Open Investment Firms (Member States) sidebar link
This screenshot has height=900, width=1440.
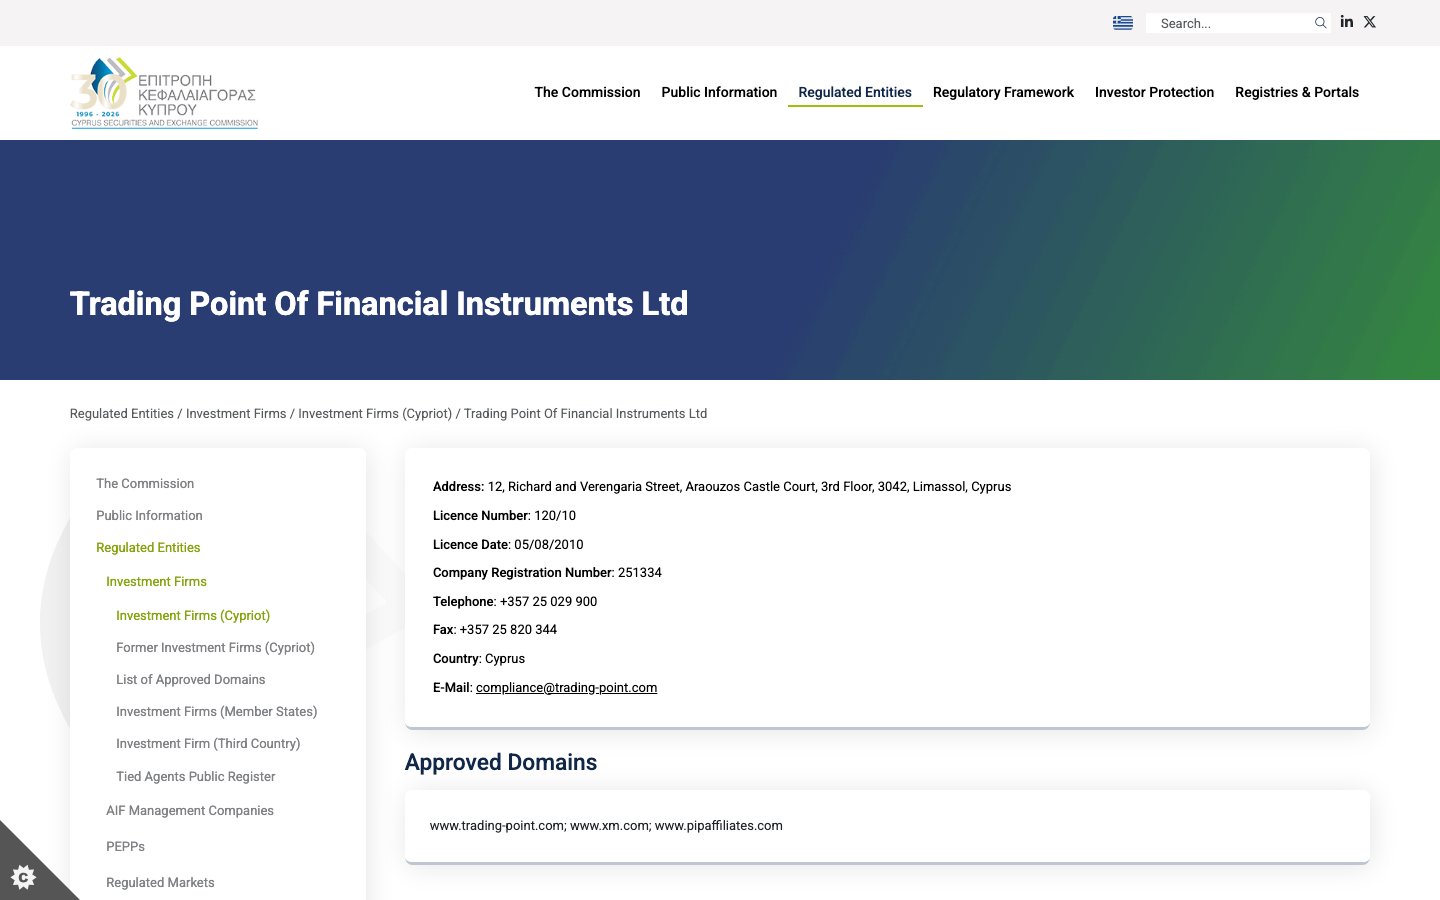216,712
